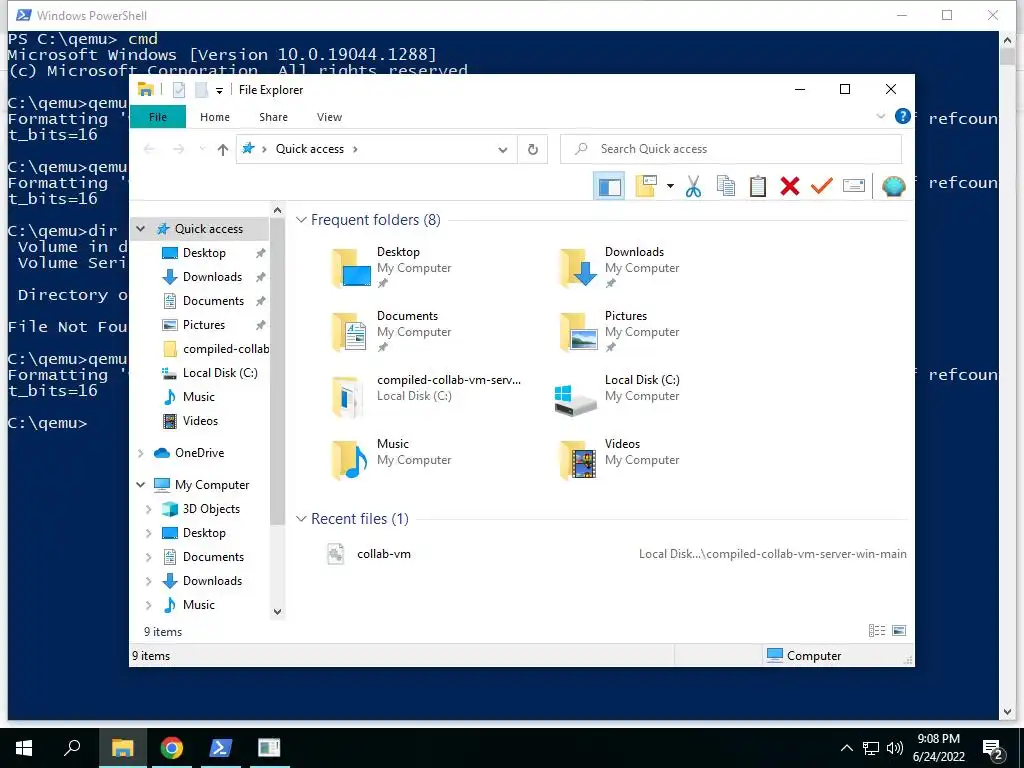
Task: Switch to large icons view layout
Action: click(x=899, y=631)
